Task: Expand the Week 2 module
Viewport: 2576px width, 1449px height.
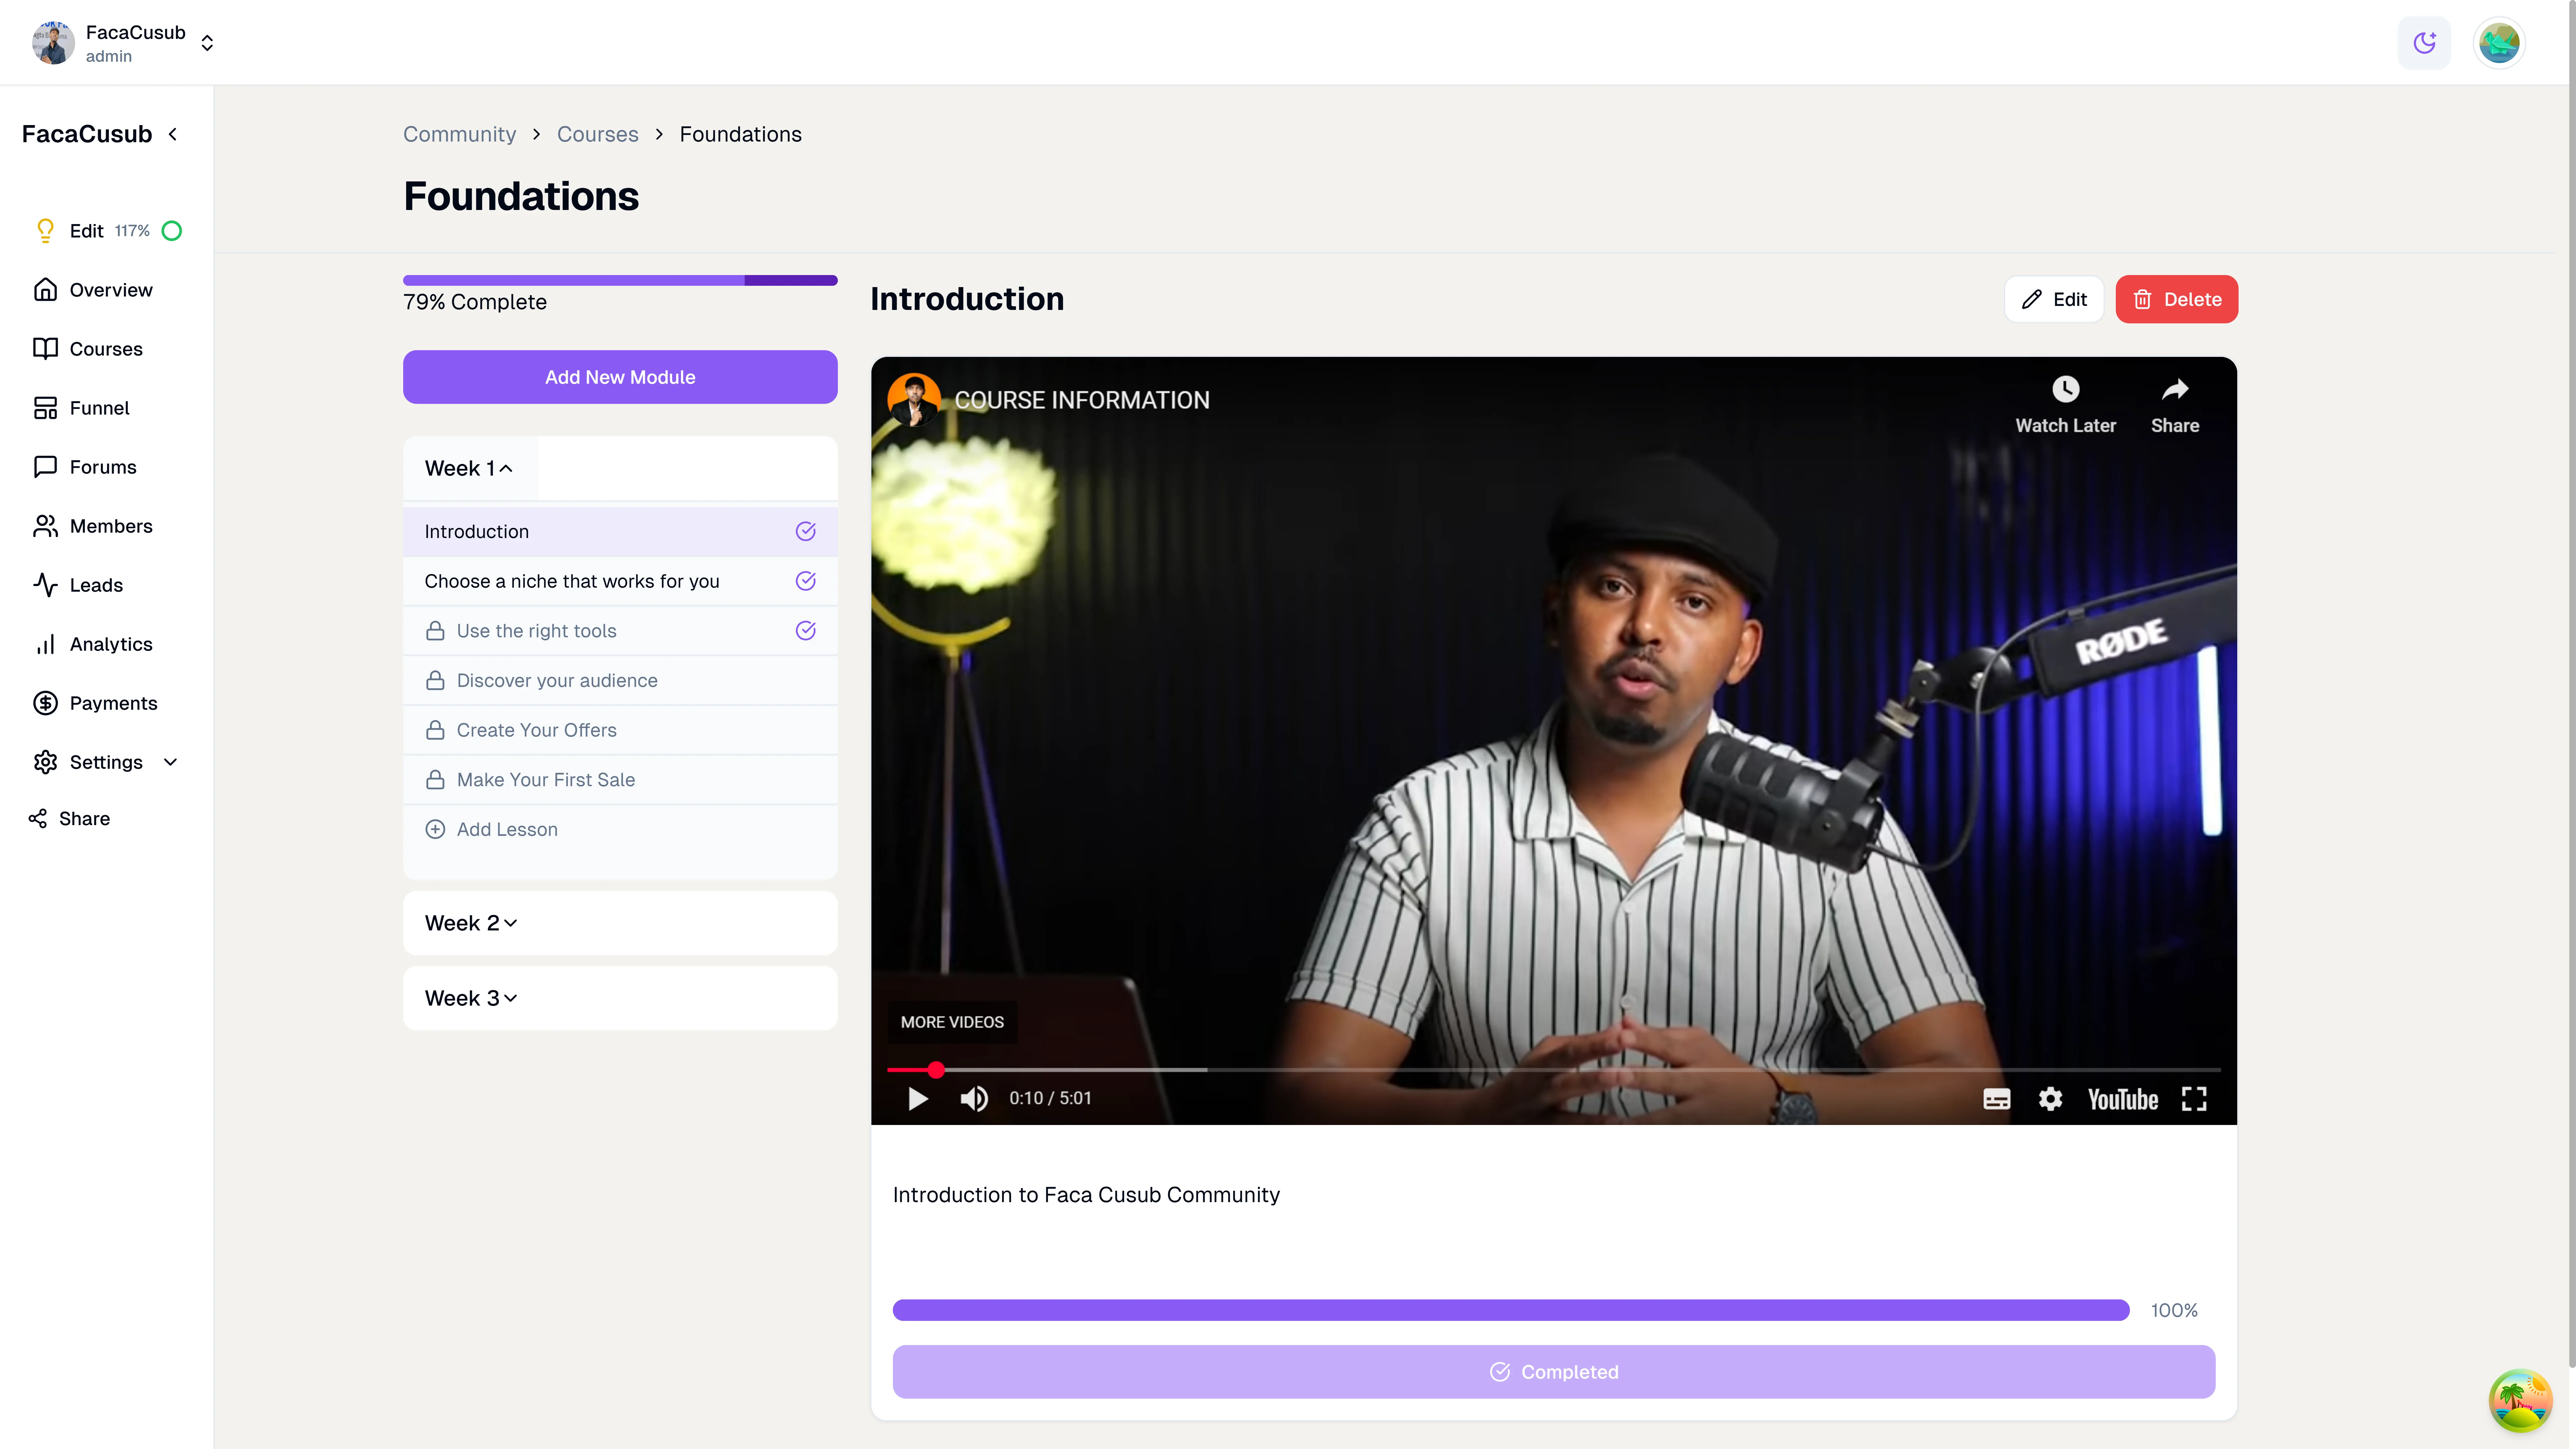Action: coord(620,923)
